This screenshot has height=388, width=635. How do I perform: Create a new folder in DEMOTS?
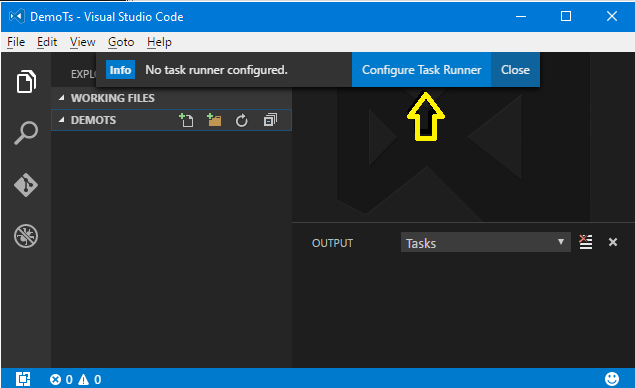pyautogui.click(x=214, y=120)
